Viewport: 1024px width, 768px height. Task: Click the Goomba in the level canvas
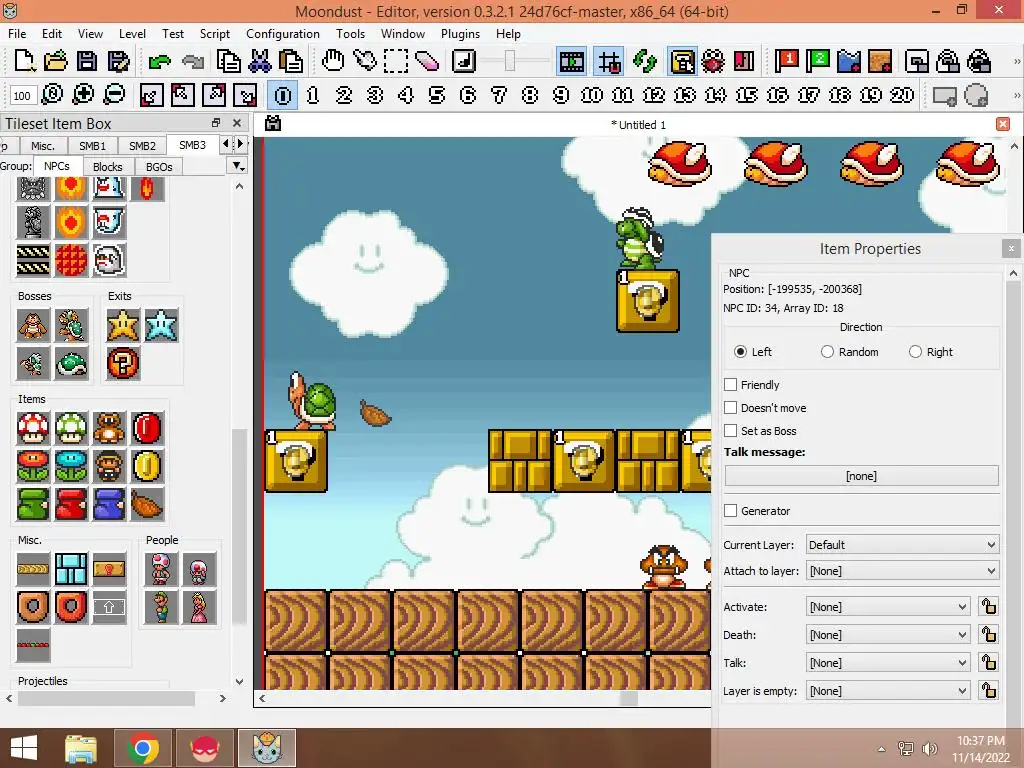click(x=664, y=567)
